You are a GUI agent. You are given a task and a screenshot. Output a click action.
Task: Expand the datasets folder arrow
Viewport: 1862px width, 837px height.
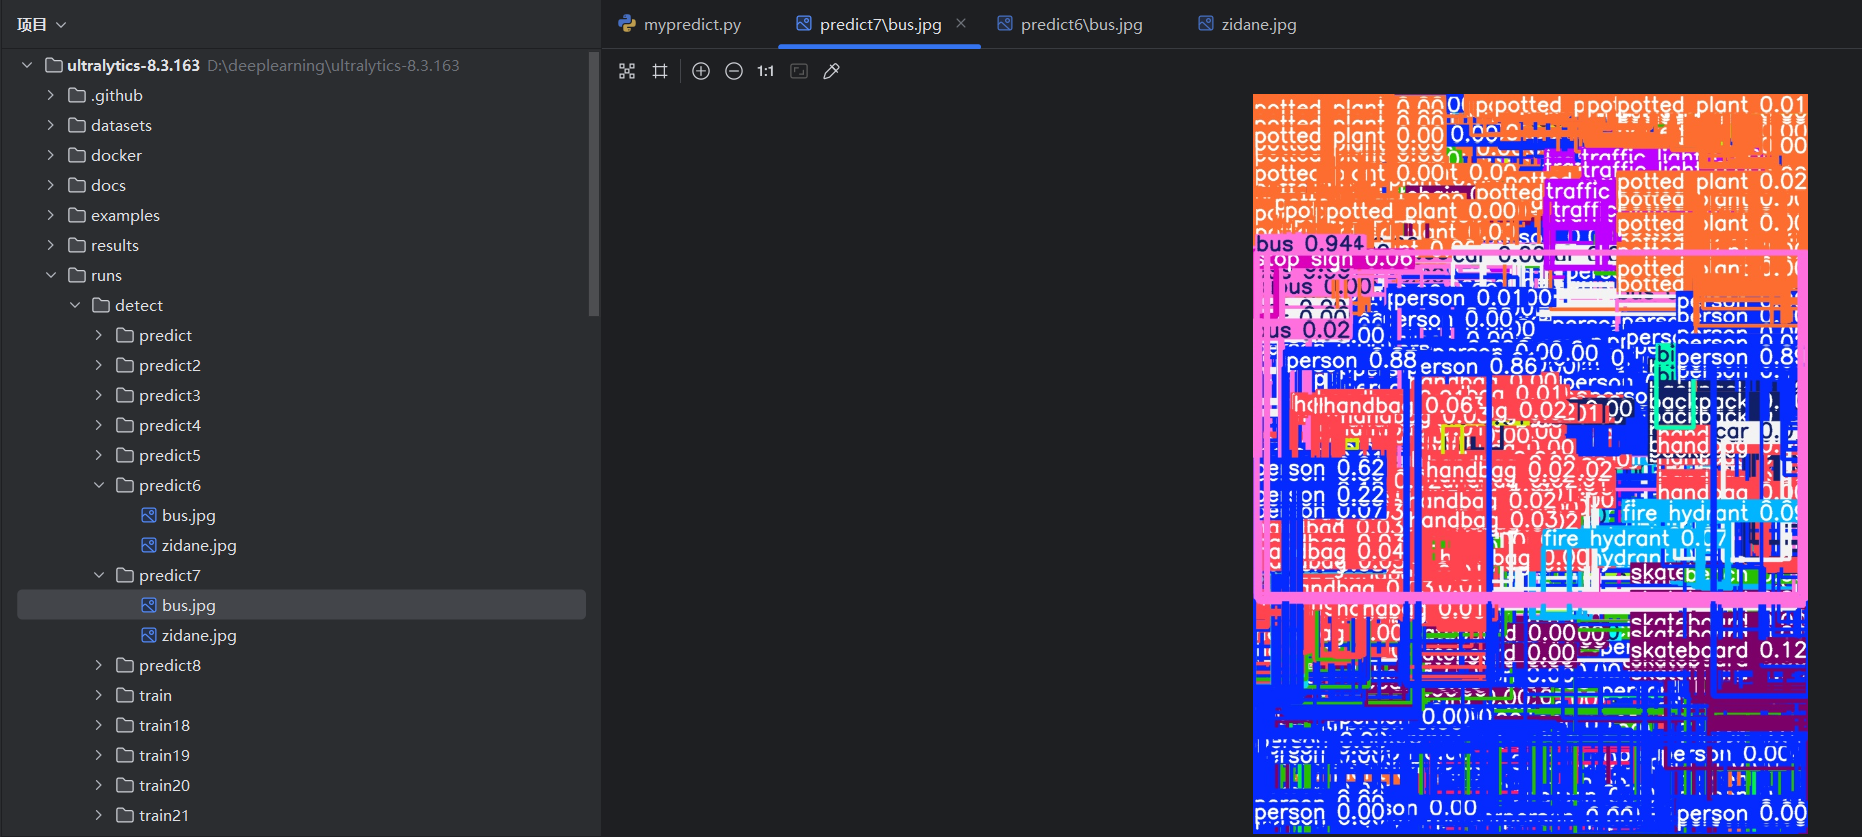51,125
